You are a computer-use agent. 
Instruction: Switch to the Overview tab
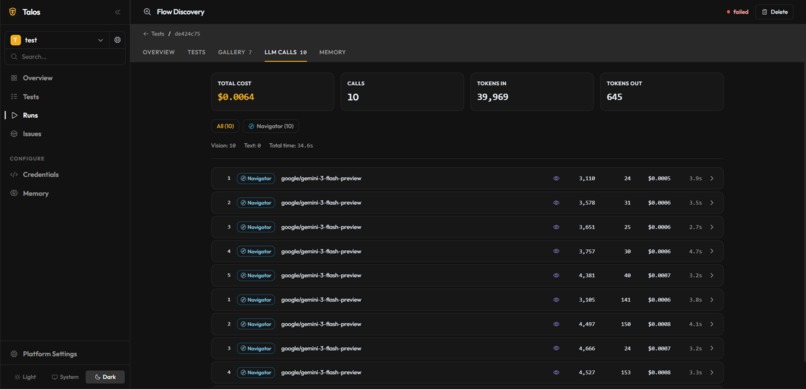coord(159,52)
